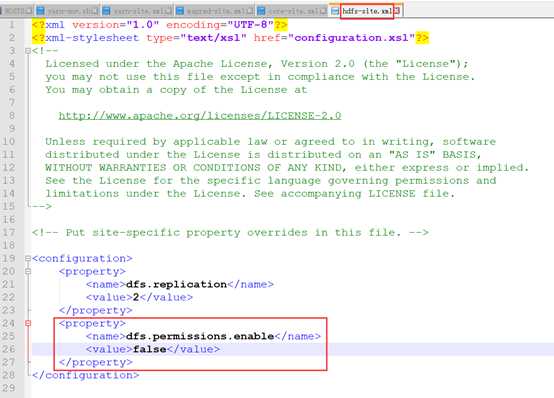Click the saved-file icon on the hdfs-site.xml tab
This screenshot has width=554, height=398.
coord(335,11)
